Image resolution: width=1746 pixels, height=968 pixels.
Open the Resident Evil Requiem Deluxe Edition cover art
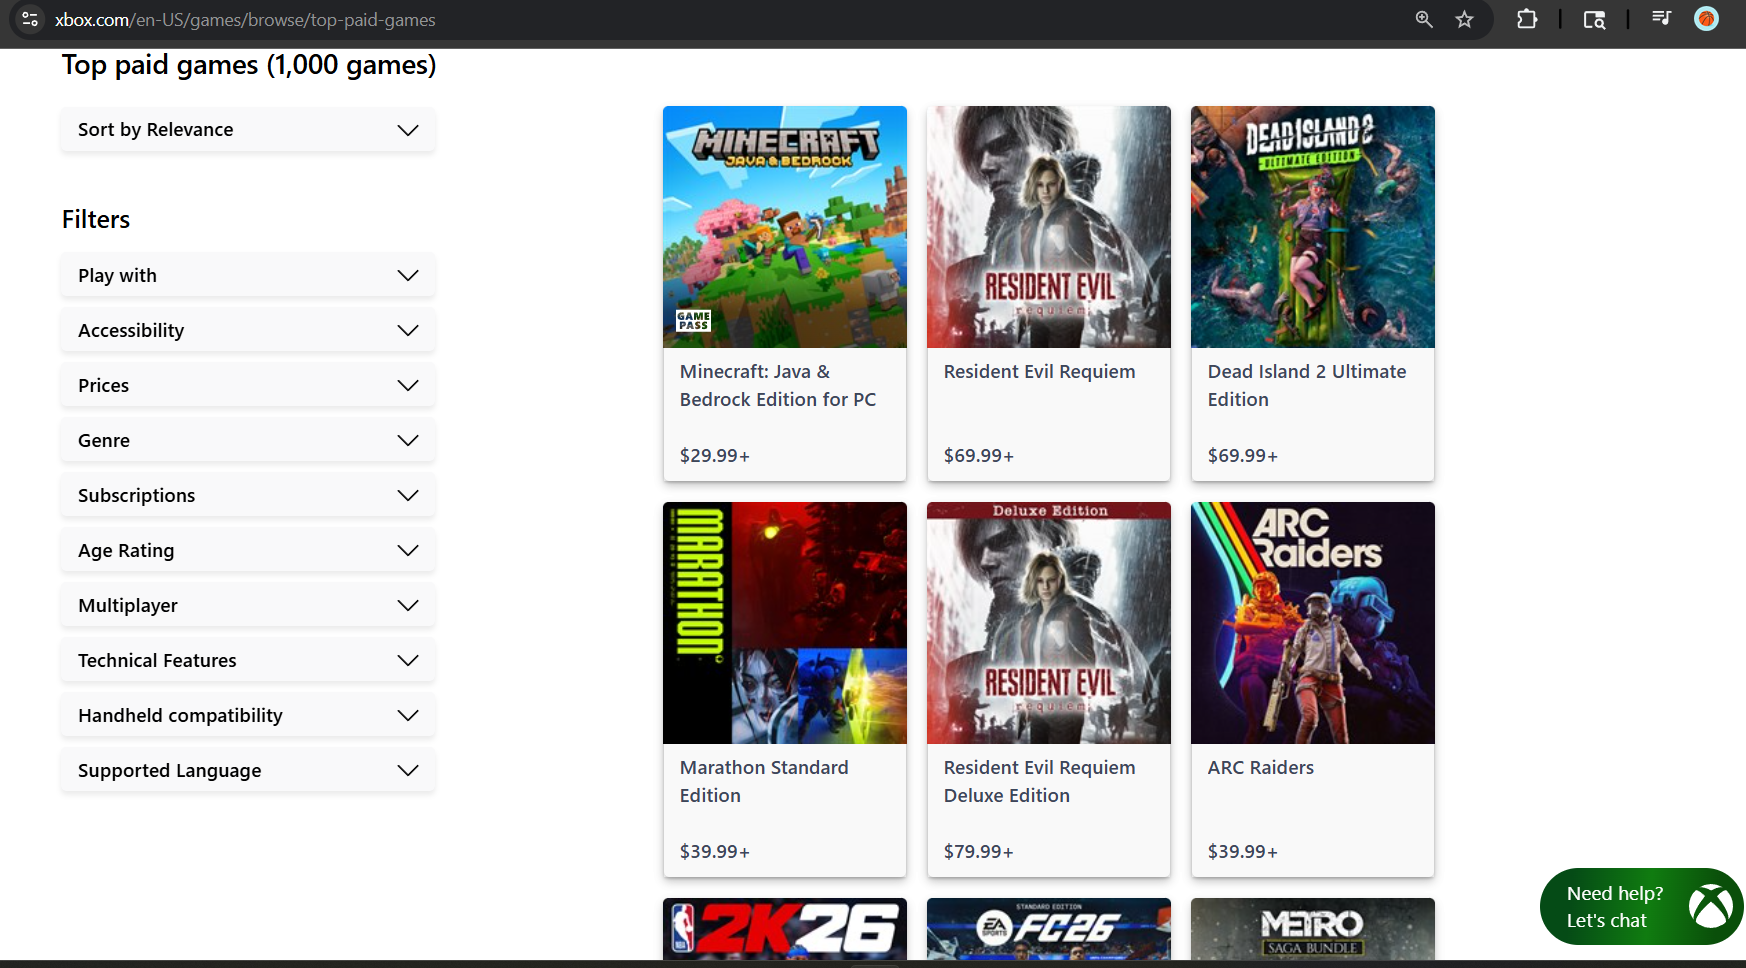click(x=1049, y=623)
